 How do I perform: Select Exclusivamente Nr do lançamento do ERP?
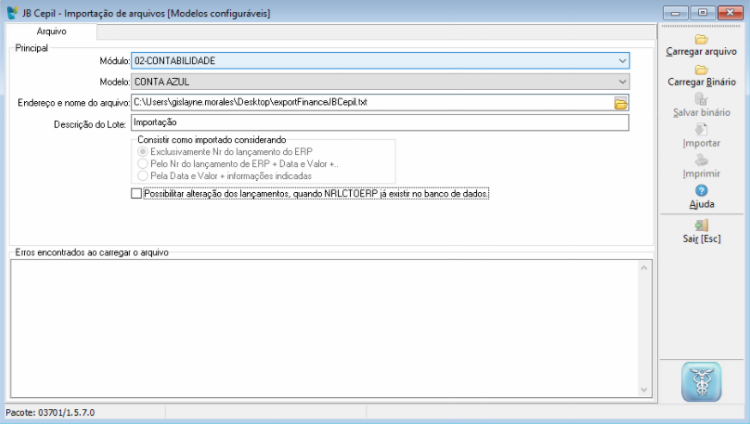point(142,151)
